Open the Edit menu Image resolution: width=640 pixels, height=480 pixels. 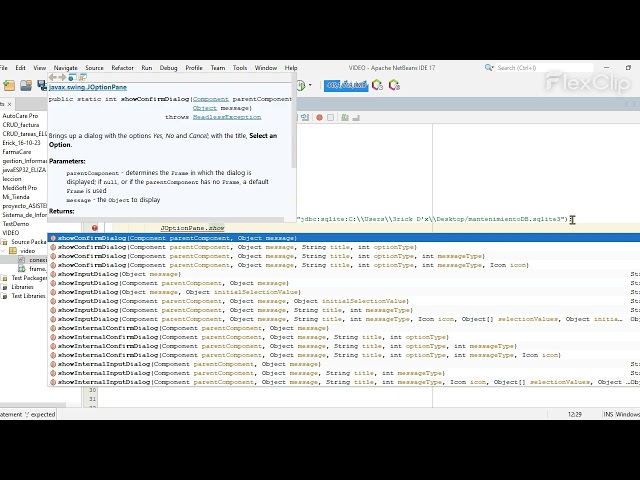point(20,68)
